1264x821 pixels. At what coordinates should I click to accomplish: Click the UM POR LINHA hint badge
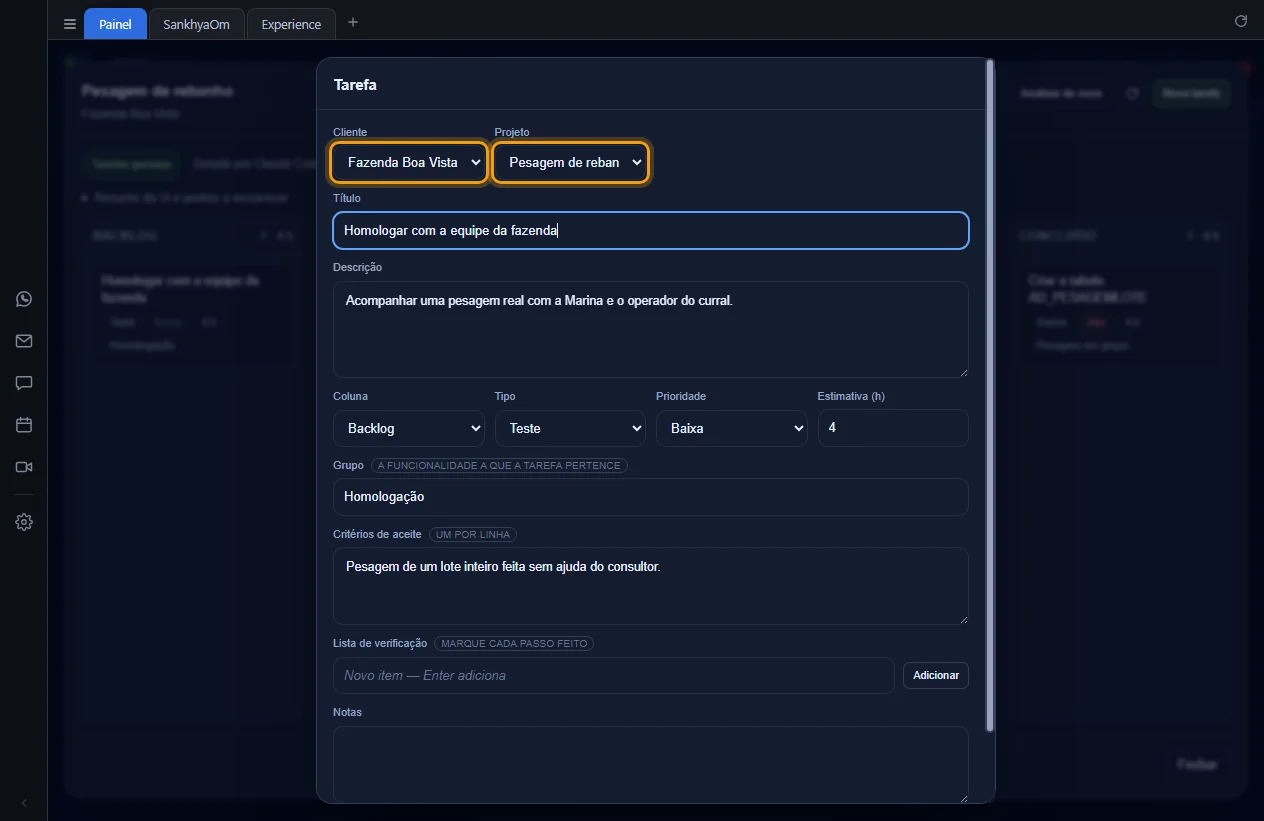[x=473, y=535]
